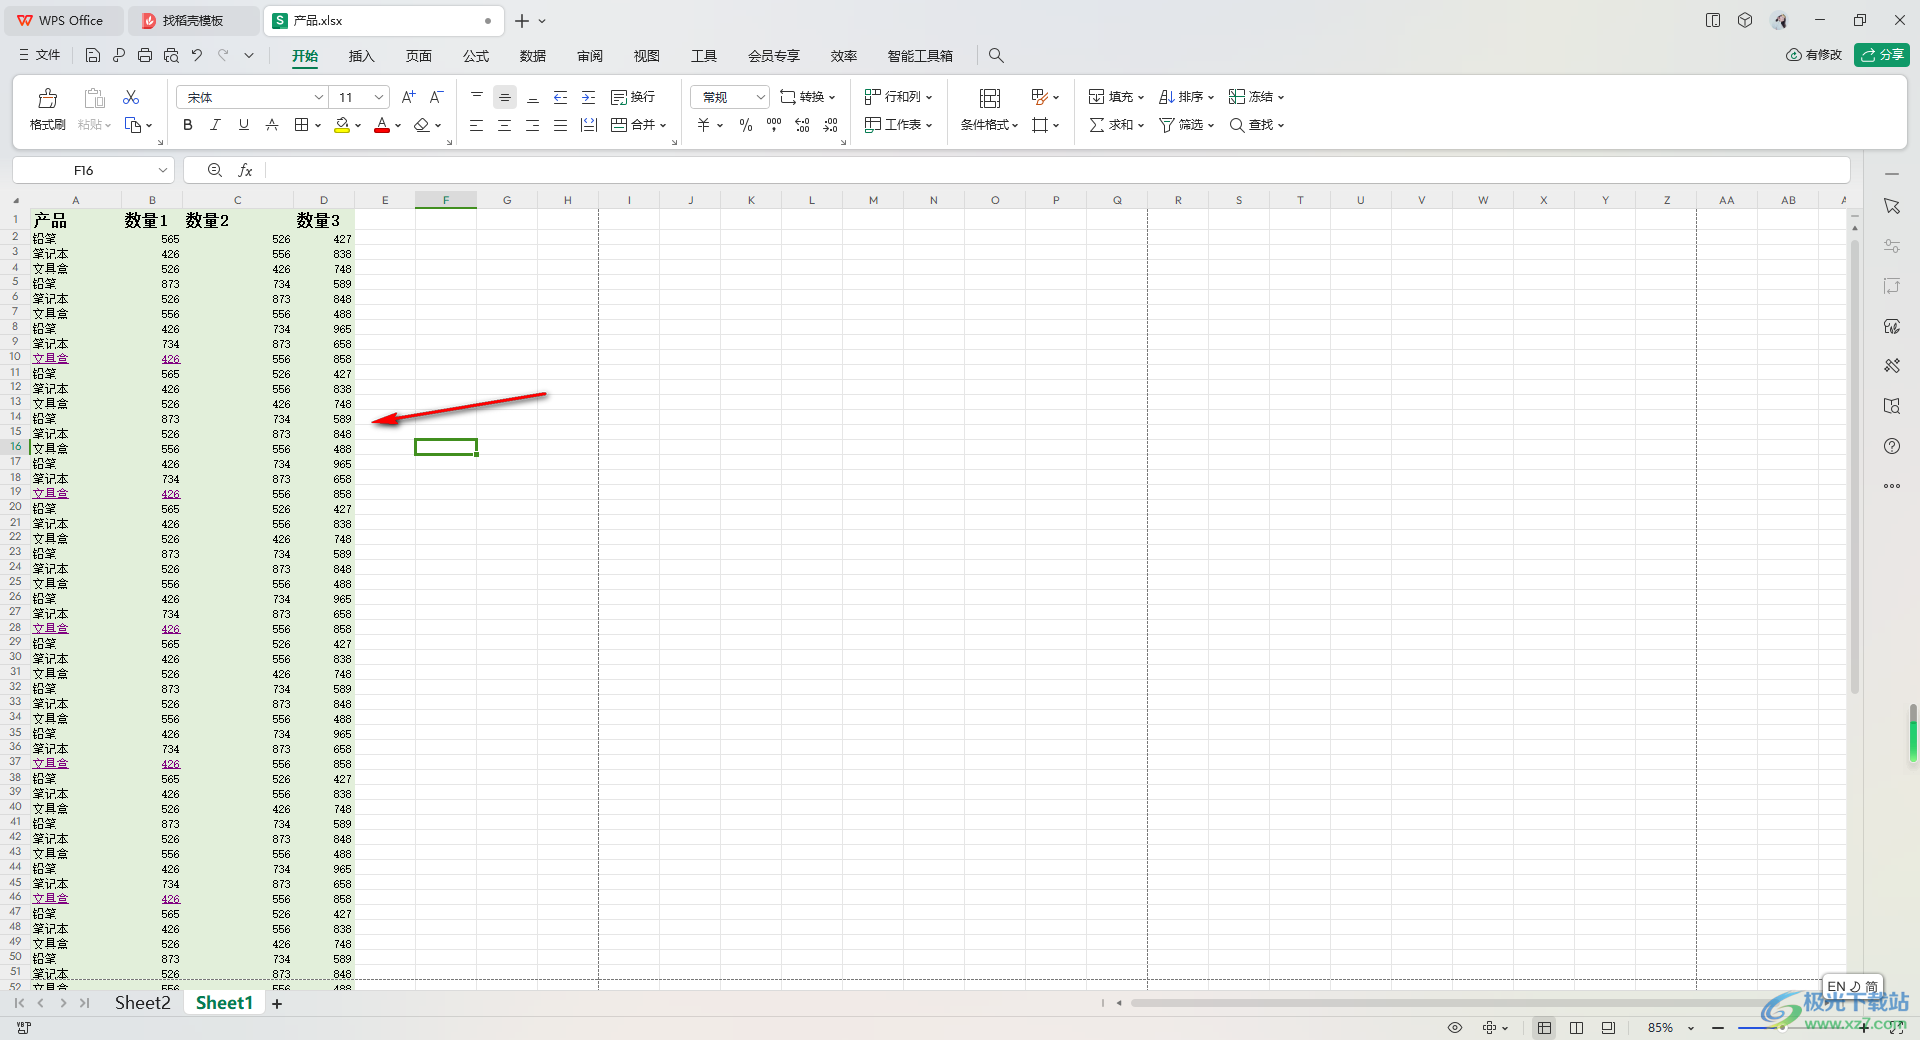This screenshot has width=1920, height=1040.
Task: Click the Find (查找) button
Action: 1256,125
